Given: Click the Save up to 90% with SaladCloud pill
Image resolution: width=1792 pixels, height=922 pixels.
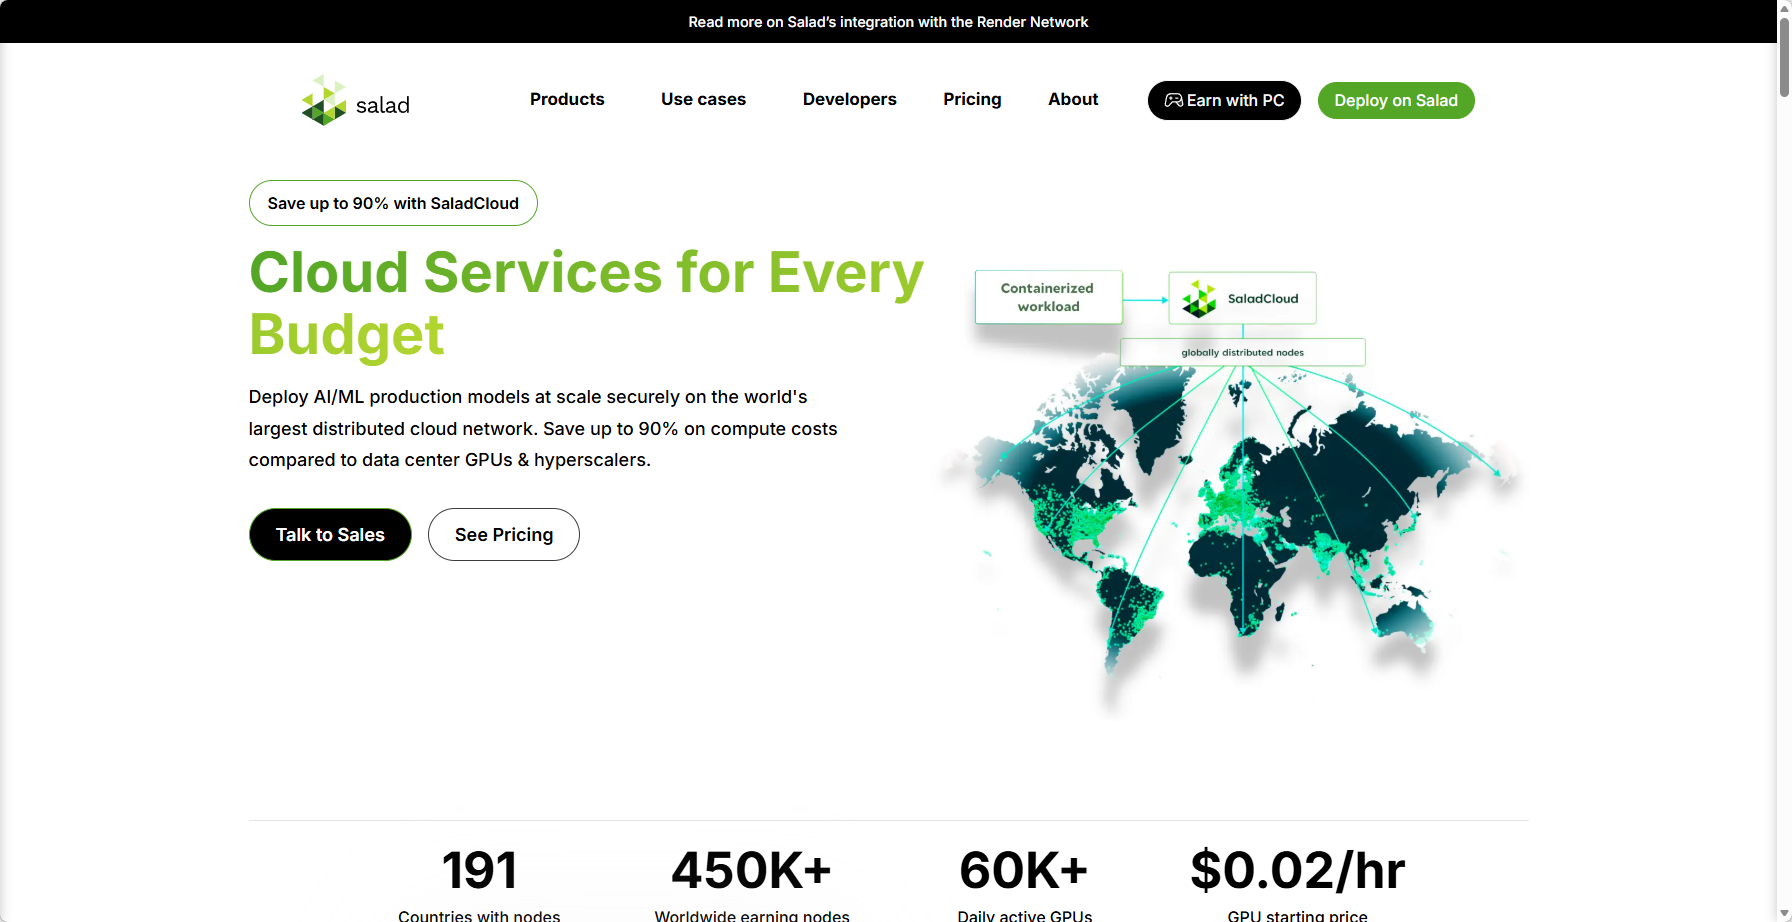Looking at the screenshot, I should tap(393, 203).
